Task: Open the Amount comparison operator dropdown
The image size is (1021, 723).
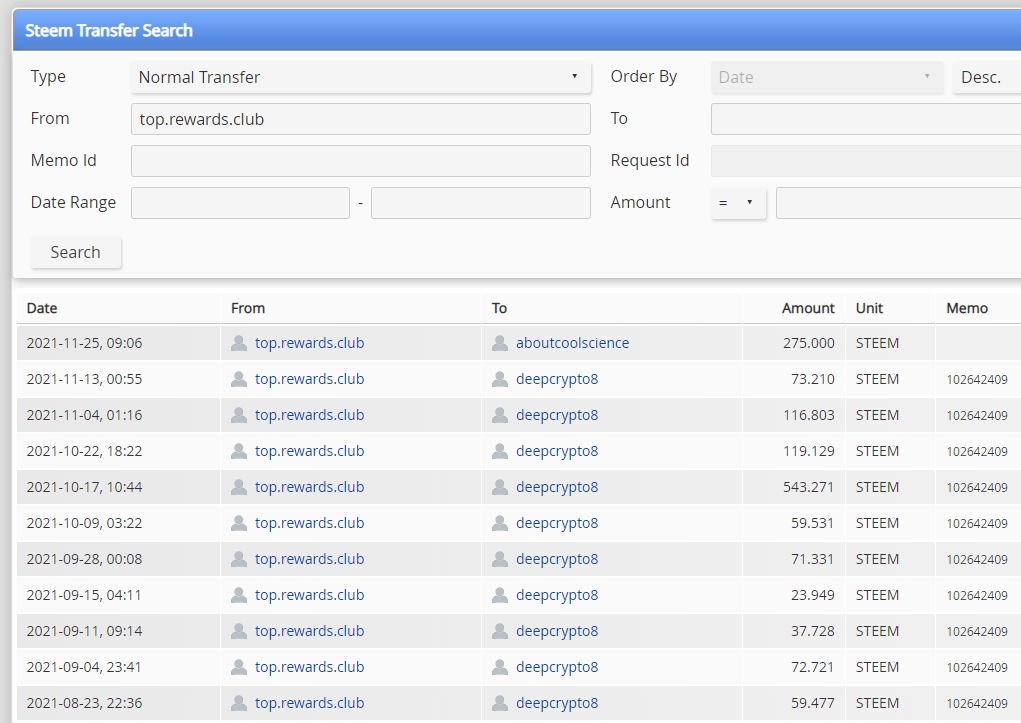Action: (738, 203)
